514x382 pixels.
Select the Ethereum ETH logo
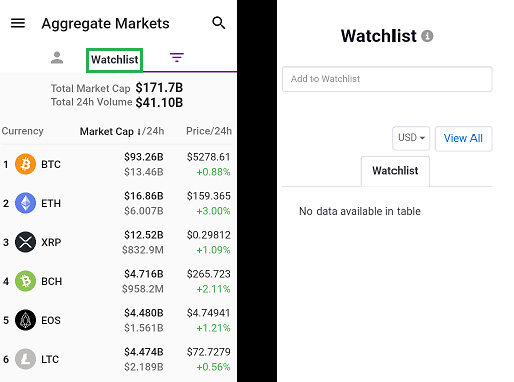25,203
